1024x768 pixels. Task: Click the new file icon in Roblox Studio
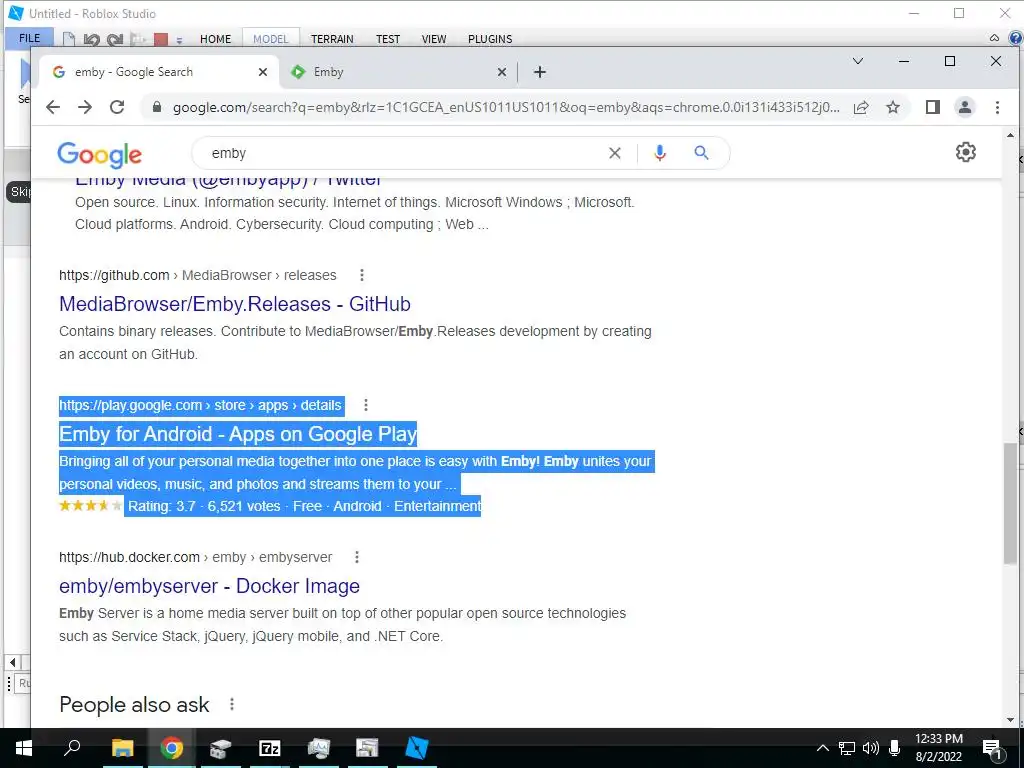point(69,40)
